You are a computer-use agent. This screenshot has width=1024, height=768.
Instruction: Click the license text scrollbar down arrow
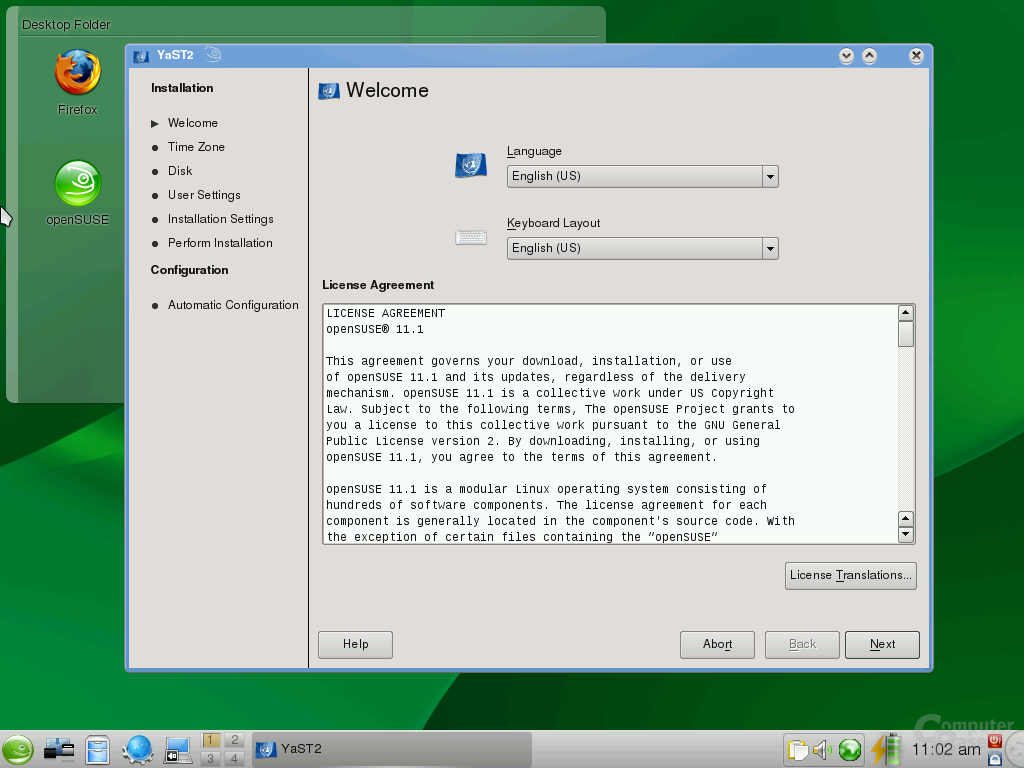(906, 535)
